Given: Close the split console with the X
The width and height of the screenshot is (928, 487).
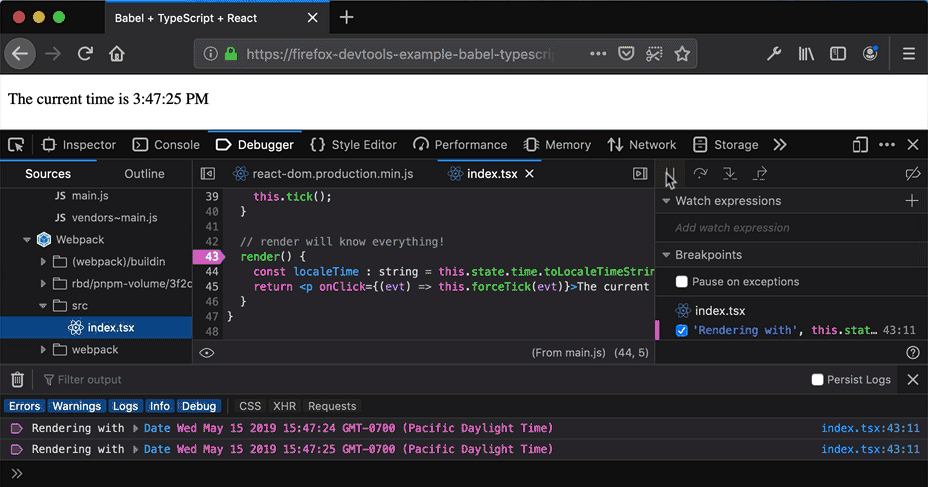Looking at the screenshot, I should [913, 379].
